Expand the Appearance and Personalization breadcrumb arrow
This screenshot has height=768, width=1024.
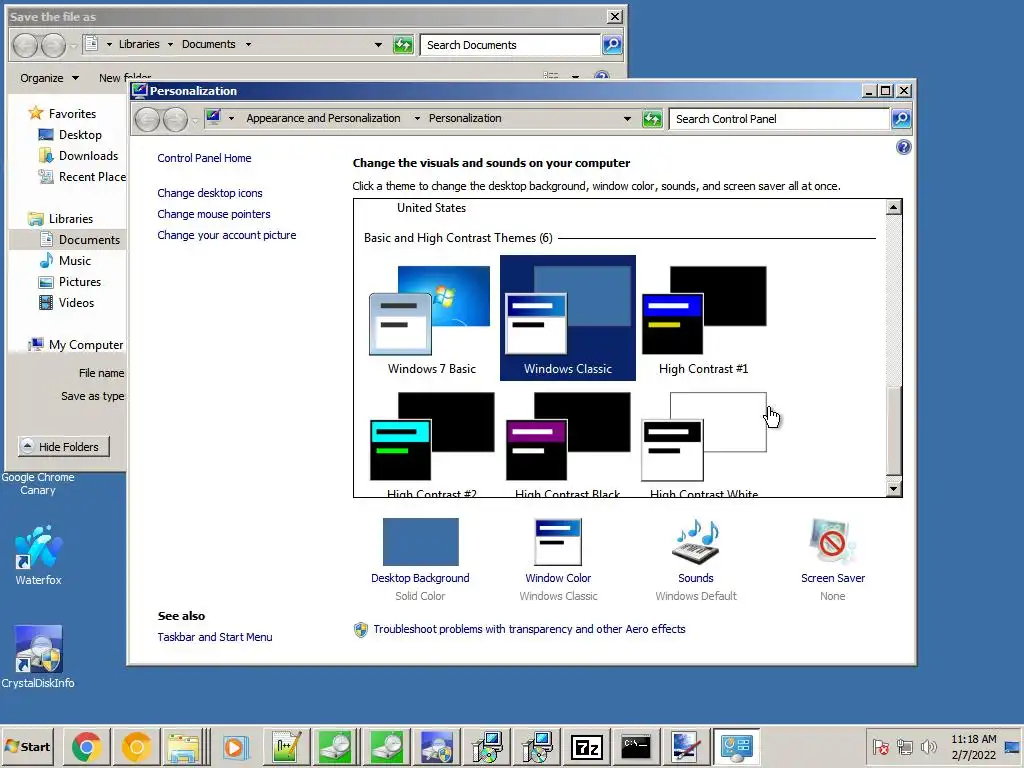(417, 118)
